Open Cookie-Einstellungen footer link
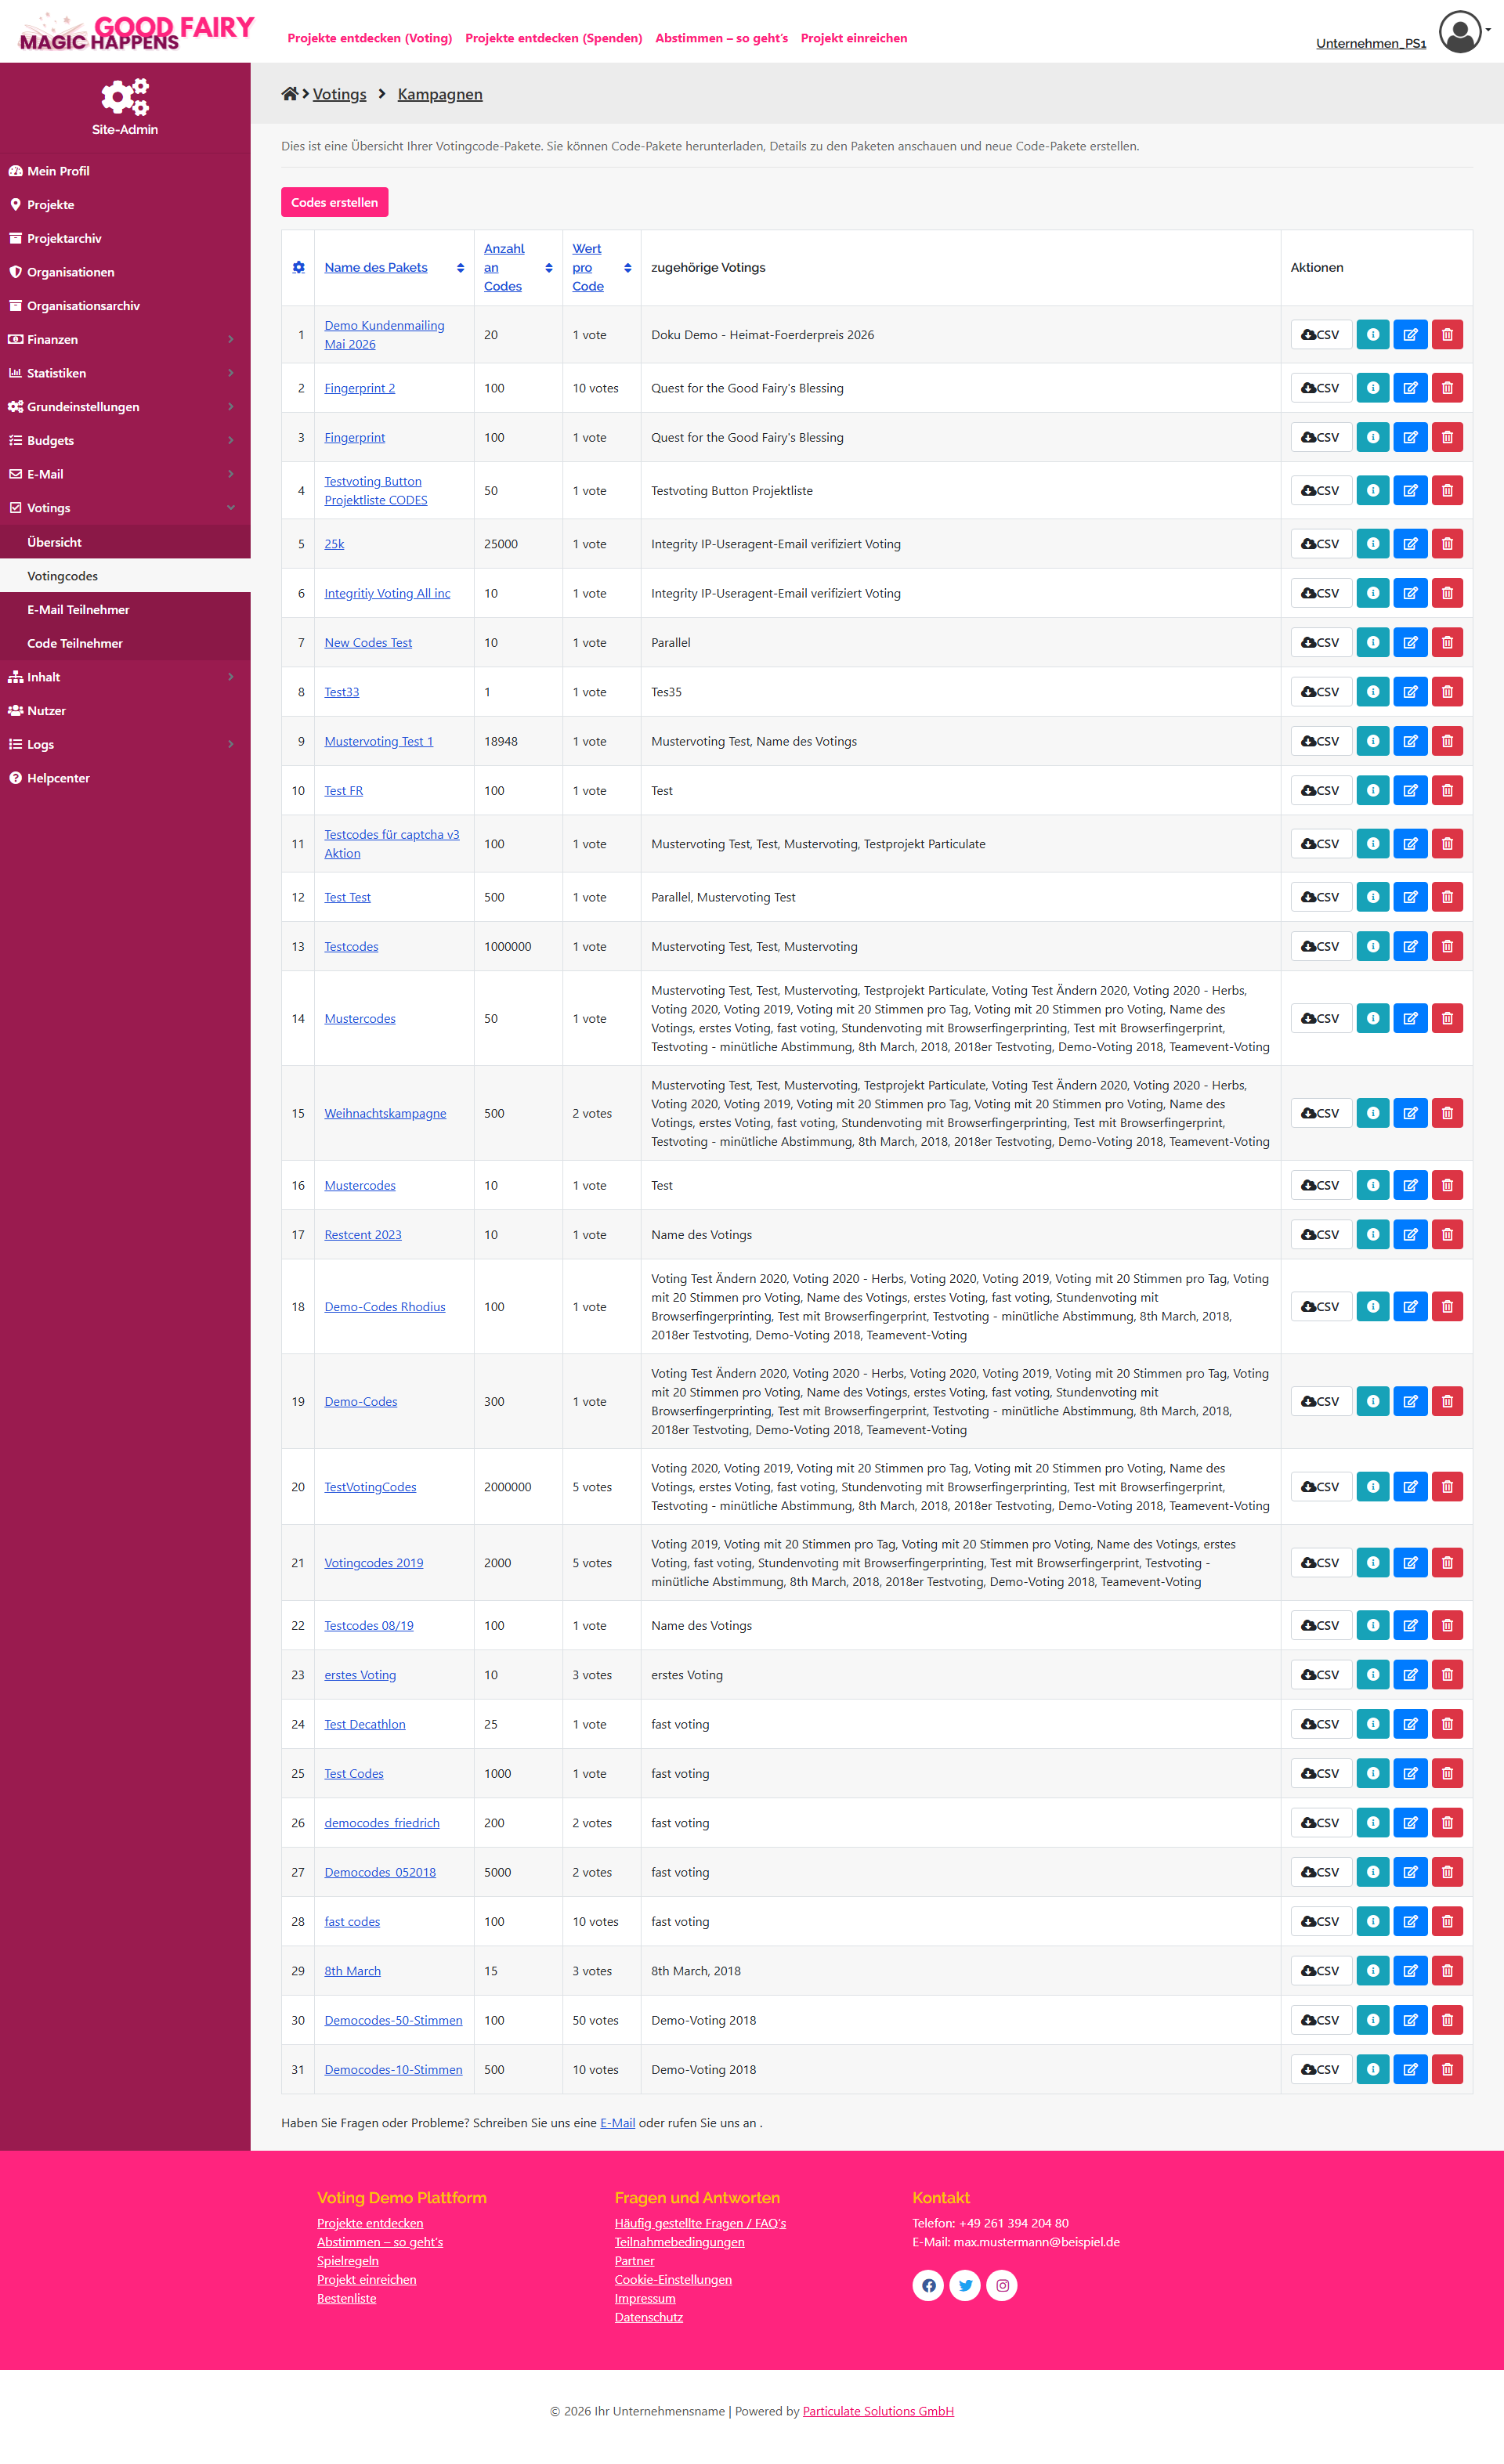The height and width of the screenshot is (2464, 1504). [673, 2280]
